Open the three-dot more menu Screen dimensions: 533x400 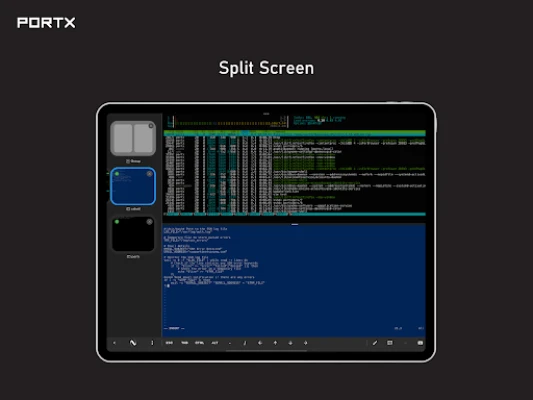[x=152, y=343]
